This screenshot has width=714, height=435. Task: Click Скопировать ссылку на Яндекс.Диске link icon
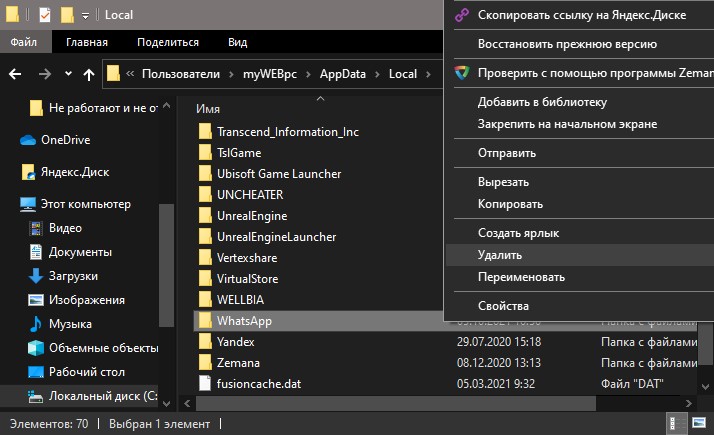[462, 15]
